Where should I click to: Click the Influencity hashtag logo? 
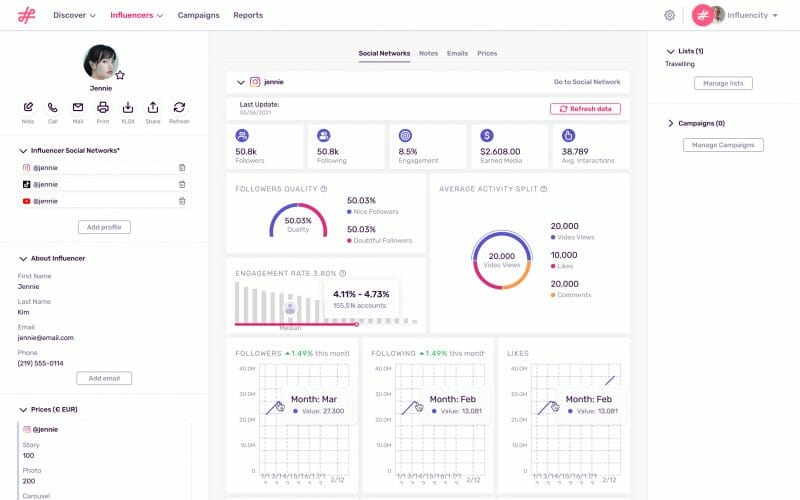tap(27, 15)
